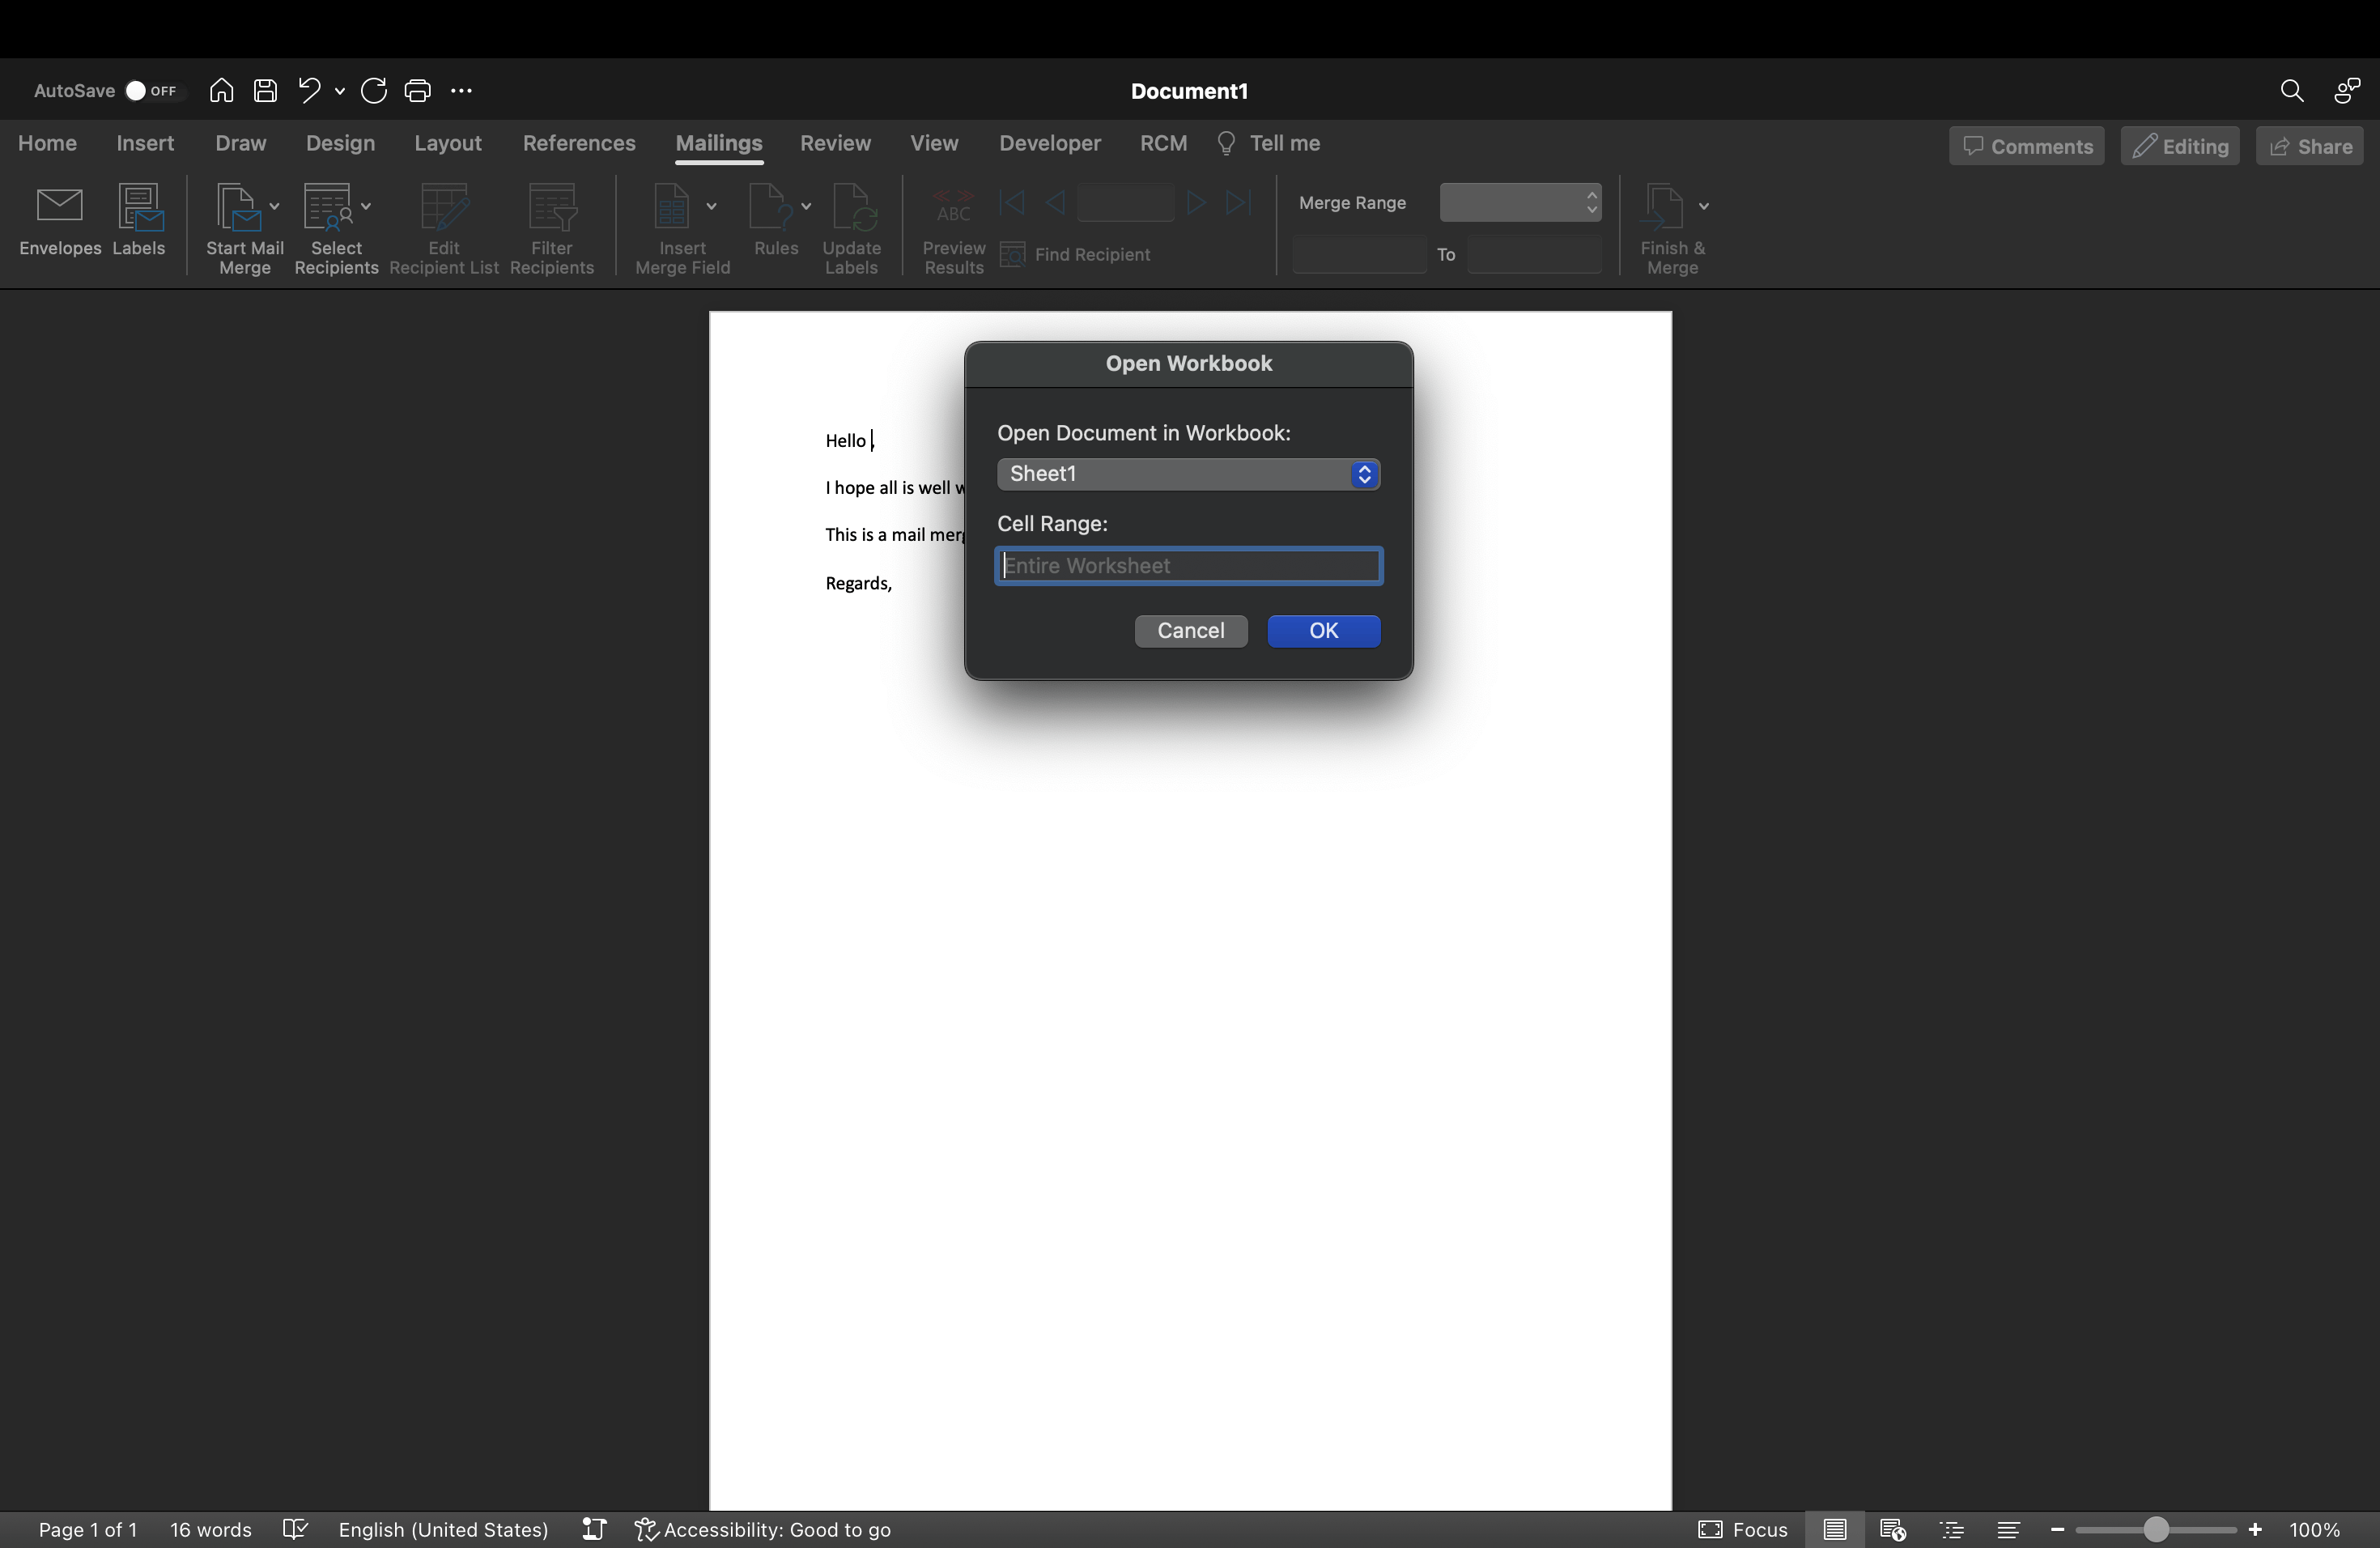Open the Undo history arrow

click(x=340, y=91)
